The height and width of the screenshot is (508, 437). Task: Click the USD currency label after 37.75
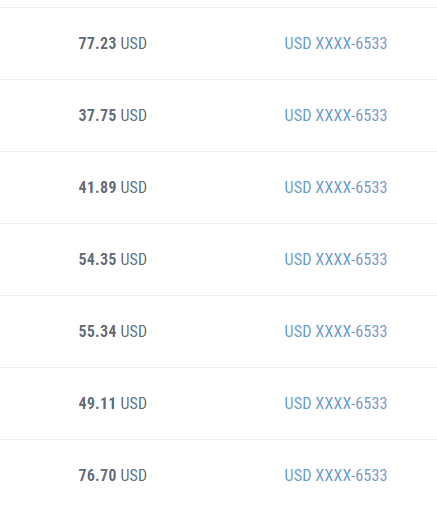[134, 115]
